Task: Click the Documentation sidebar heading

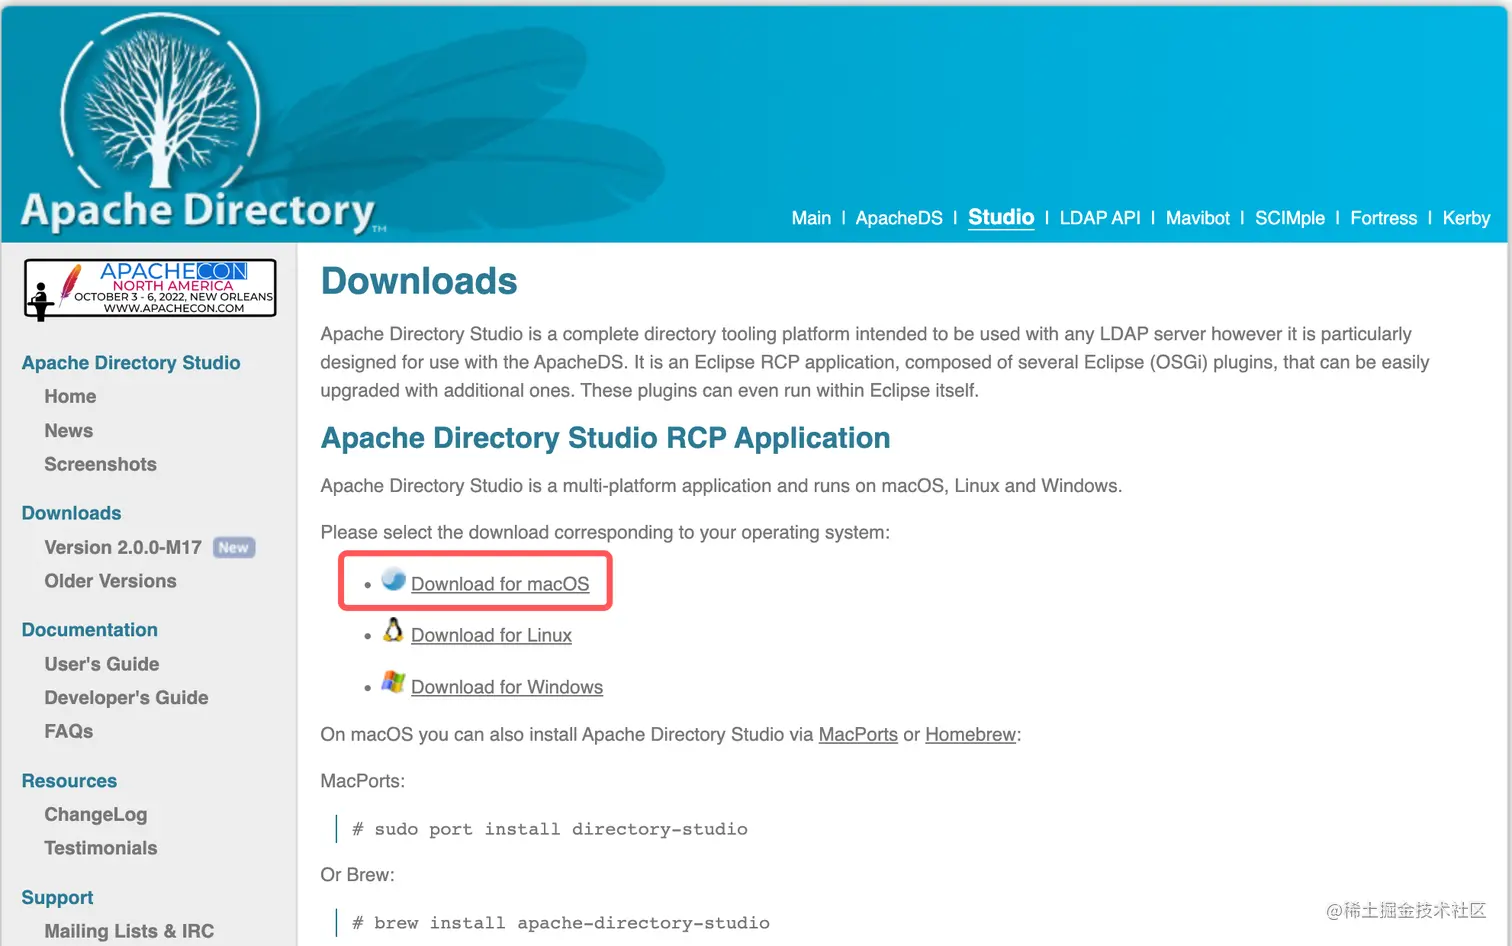Action: tap(89, 630)
